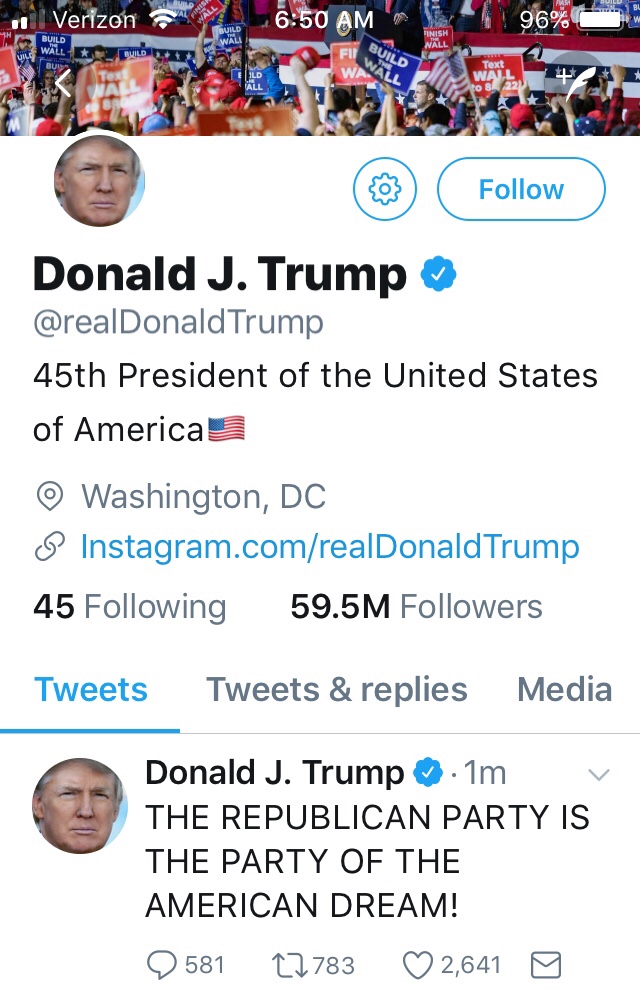This screenshot has width=640, height=989.
Task: Open the profile settings gear icon
Action: coord(385,188)
